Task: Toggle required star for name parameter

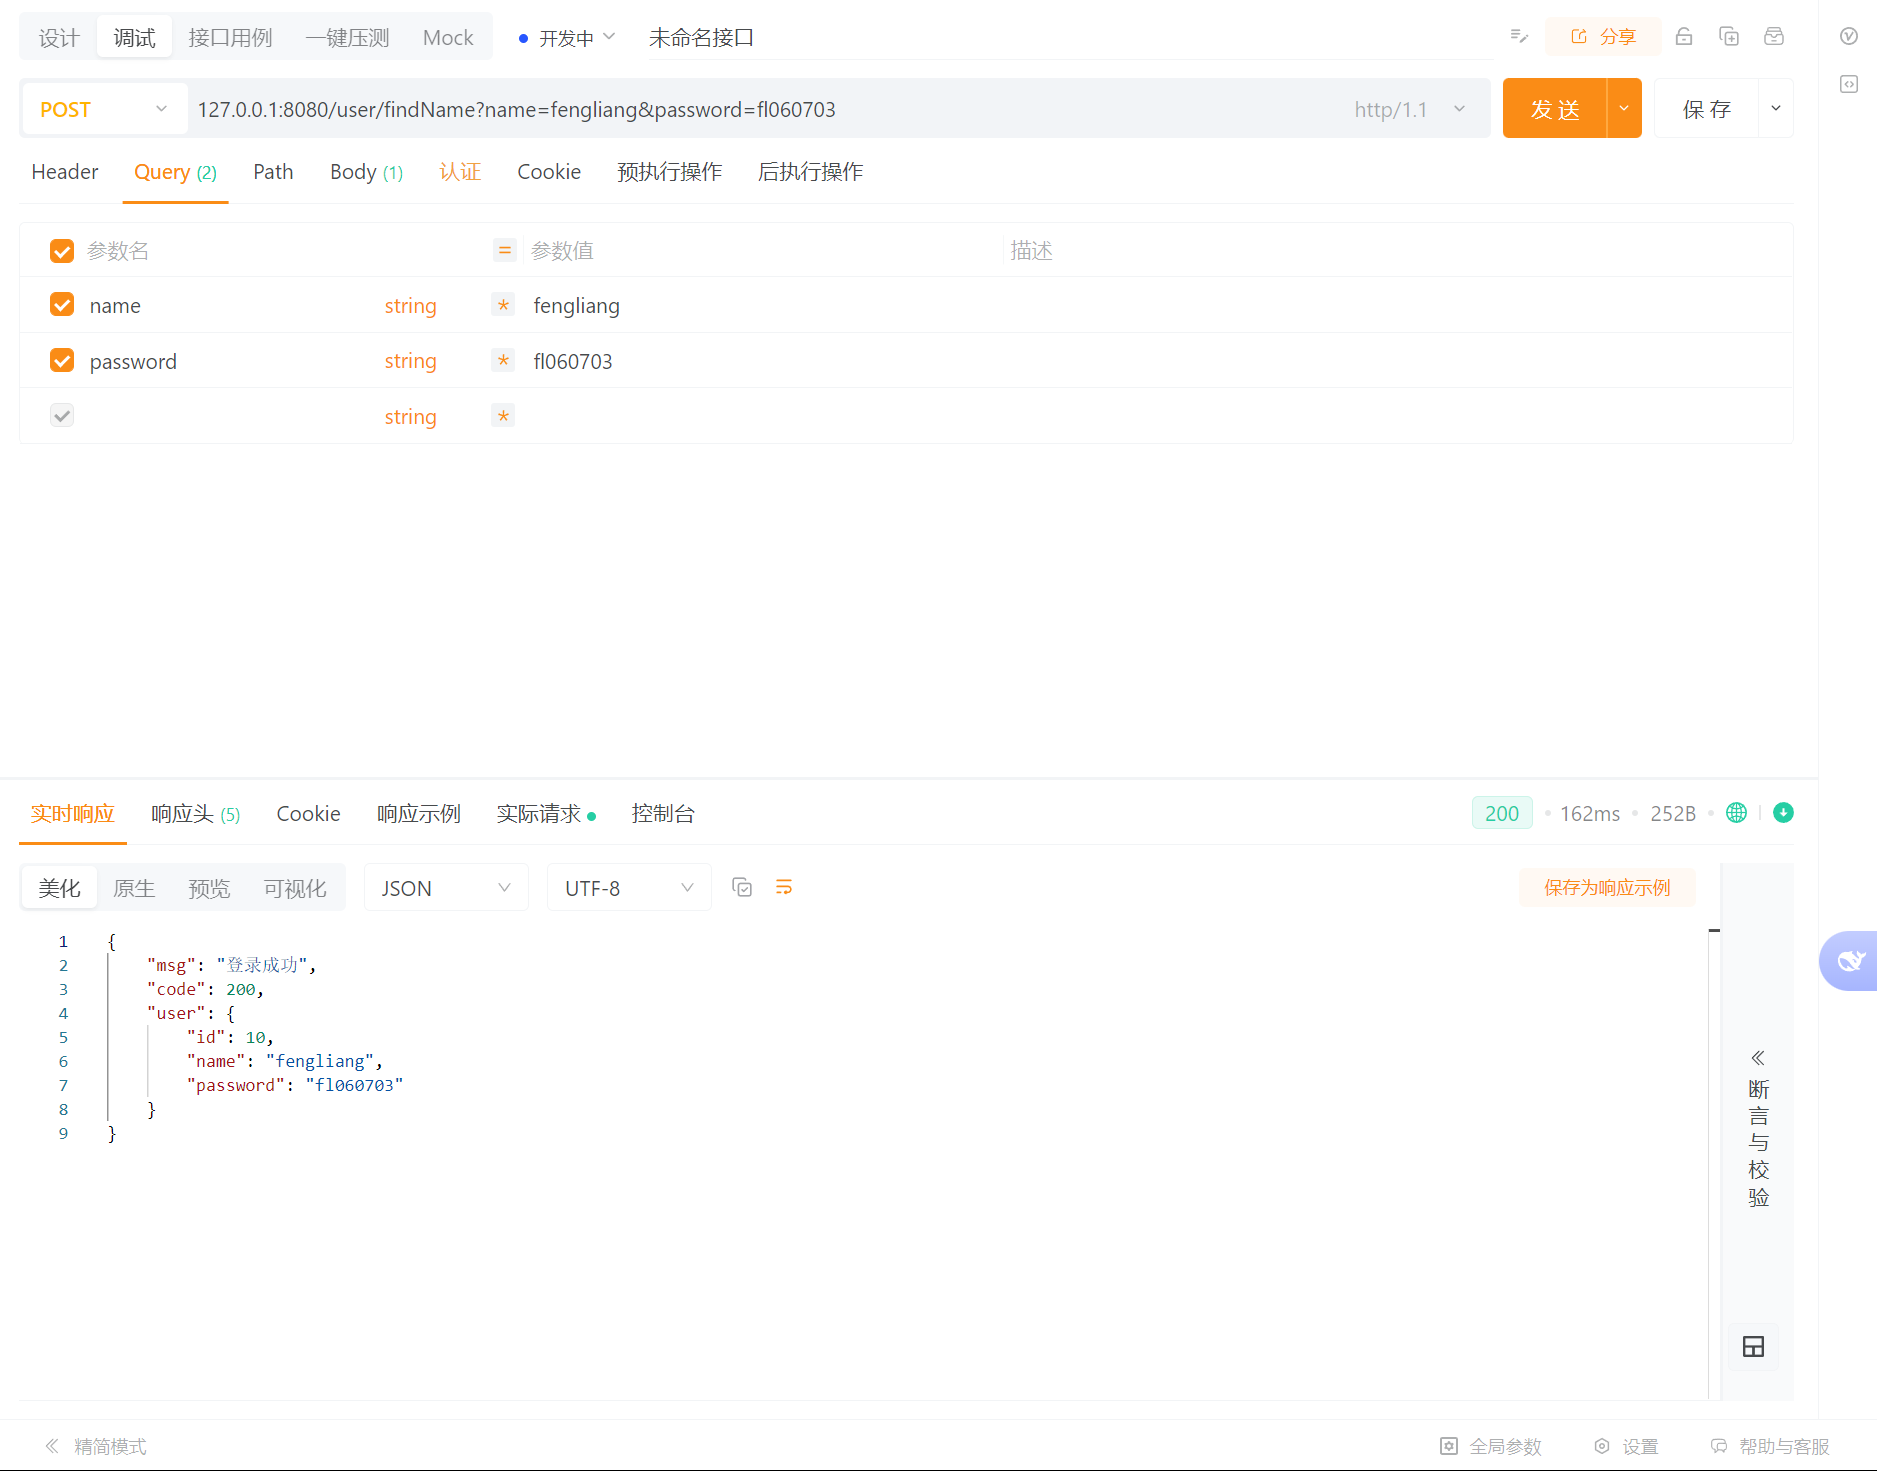Action: coord(503,305)
